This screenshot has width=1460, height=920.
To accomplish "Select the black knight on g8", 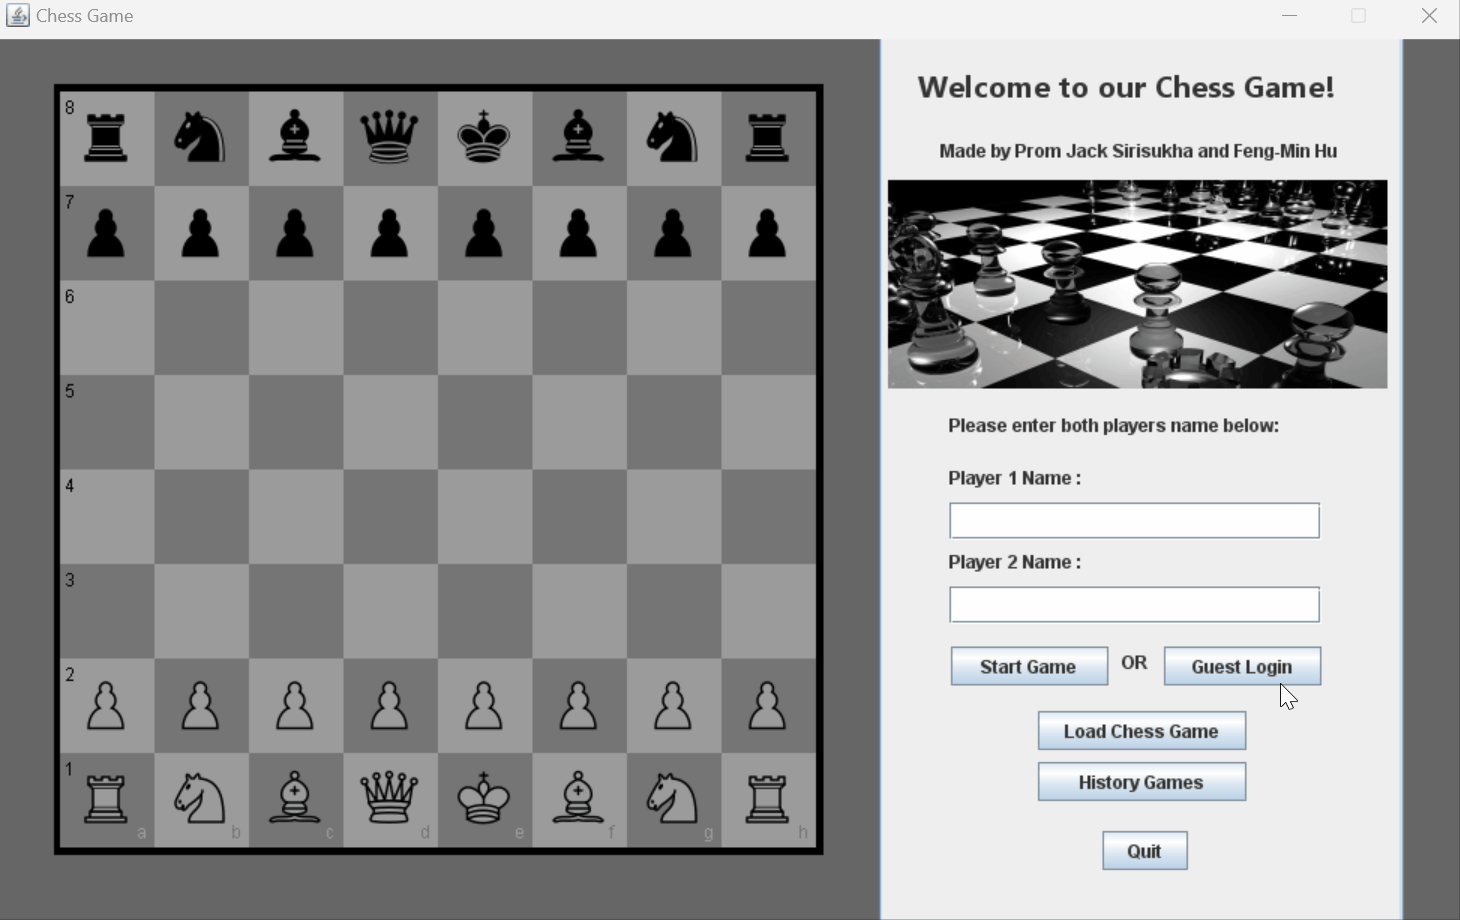I will pyautogui.click(x=673, y=137).
